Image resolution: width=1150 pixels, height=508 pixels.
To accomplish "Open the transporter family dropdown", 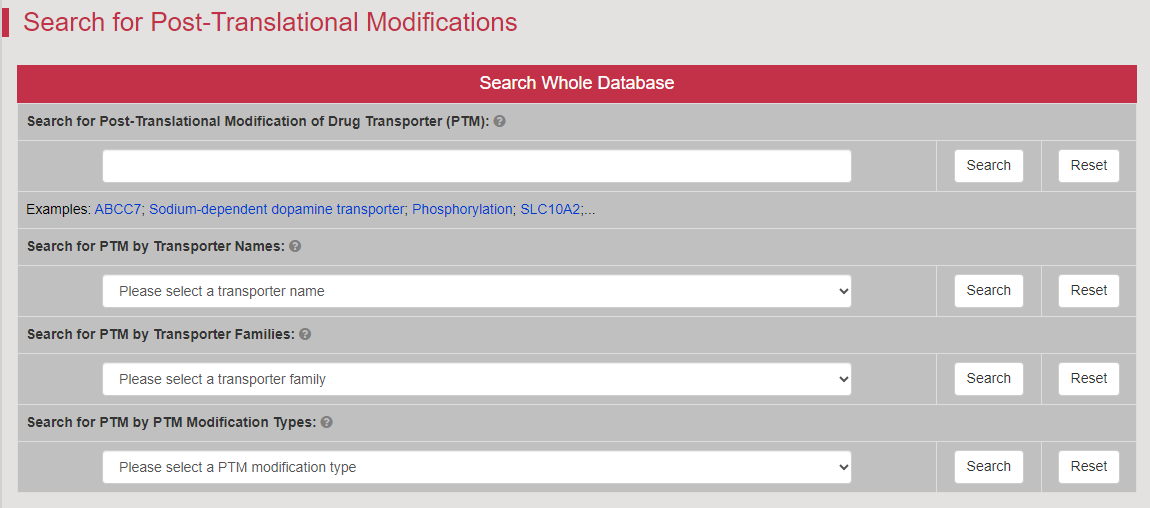I will pyautogui.click(x=477, y=379).
